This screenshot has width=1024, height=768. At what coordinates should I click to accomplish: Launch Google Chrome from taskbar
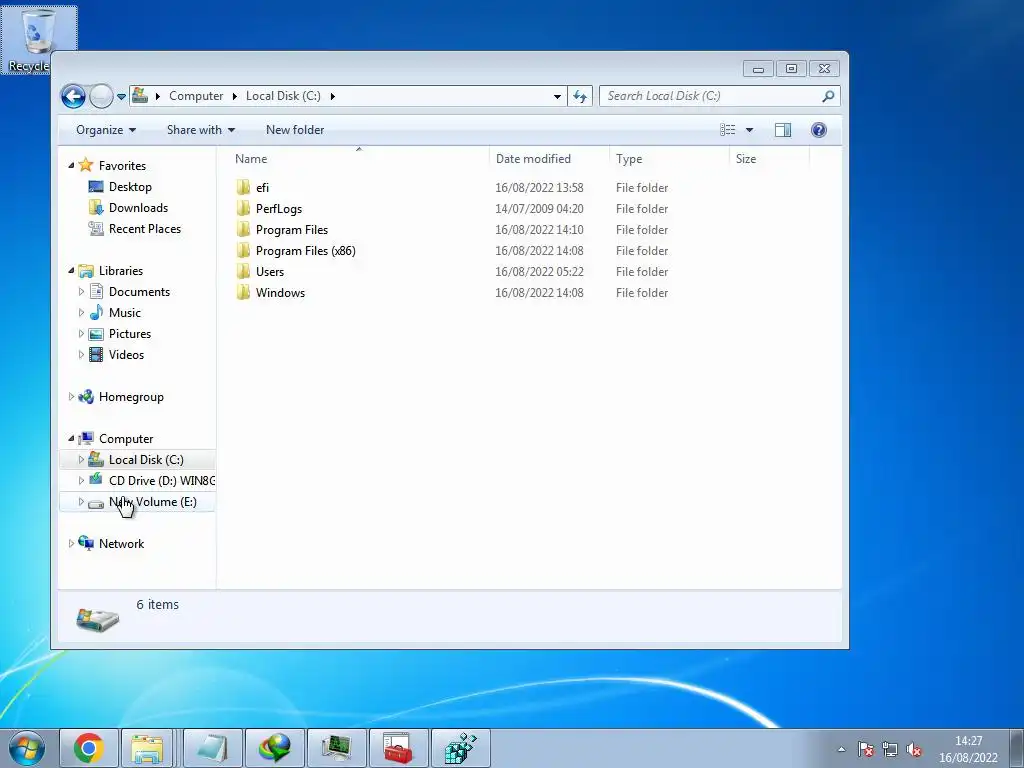[89, 748]
